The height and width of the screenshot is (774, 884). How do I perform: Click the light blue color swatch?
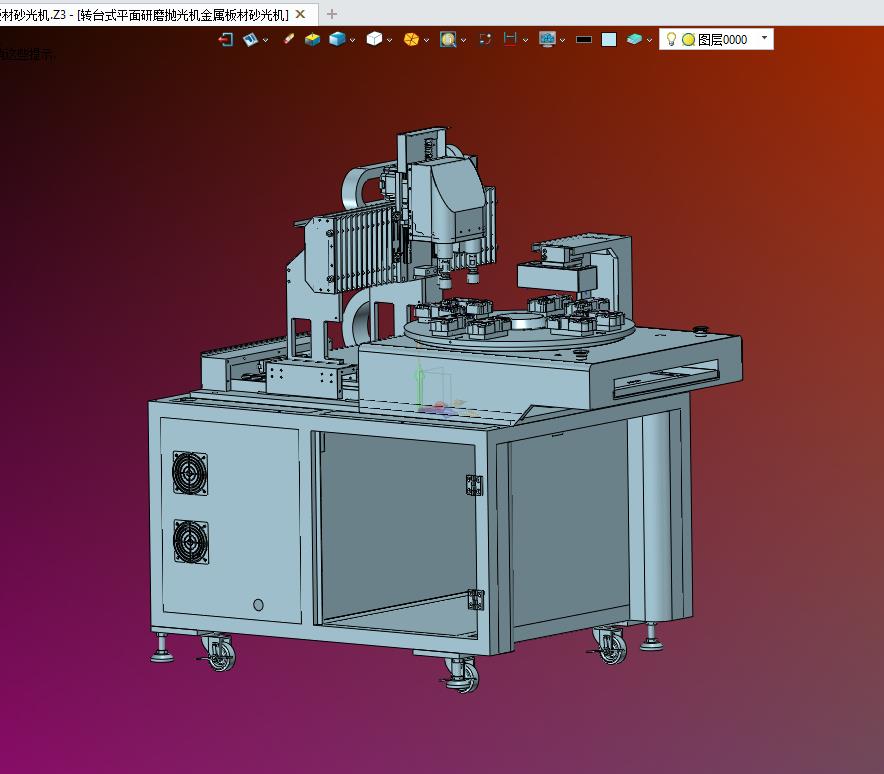609,39
